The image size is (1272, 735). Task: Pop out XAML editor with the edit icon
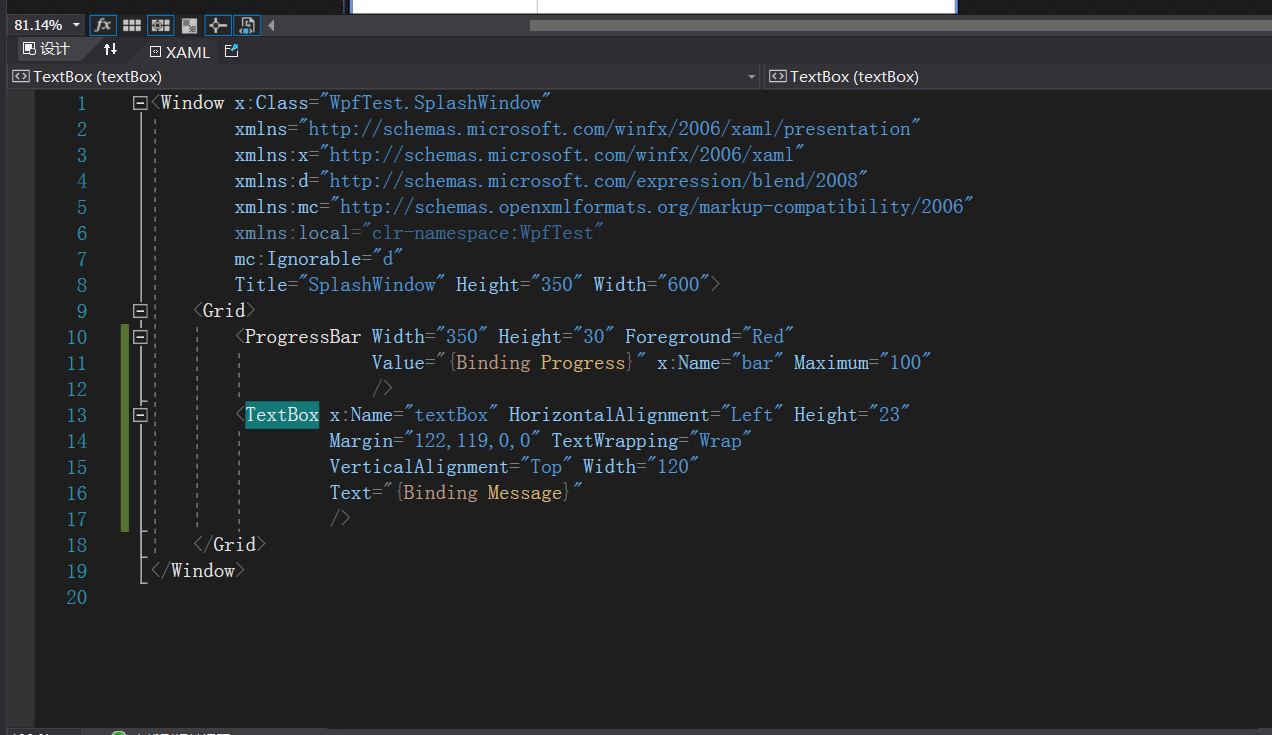point(231,51)
